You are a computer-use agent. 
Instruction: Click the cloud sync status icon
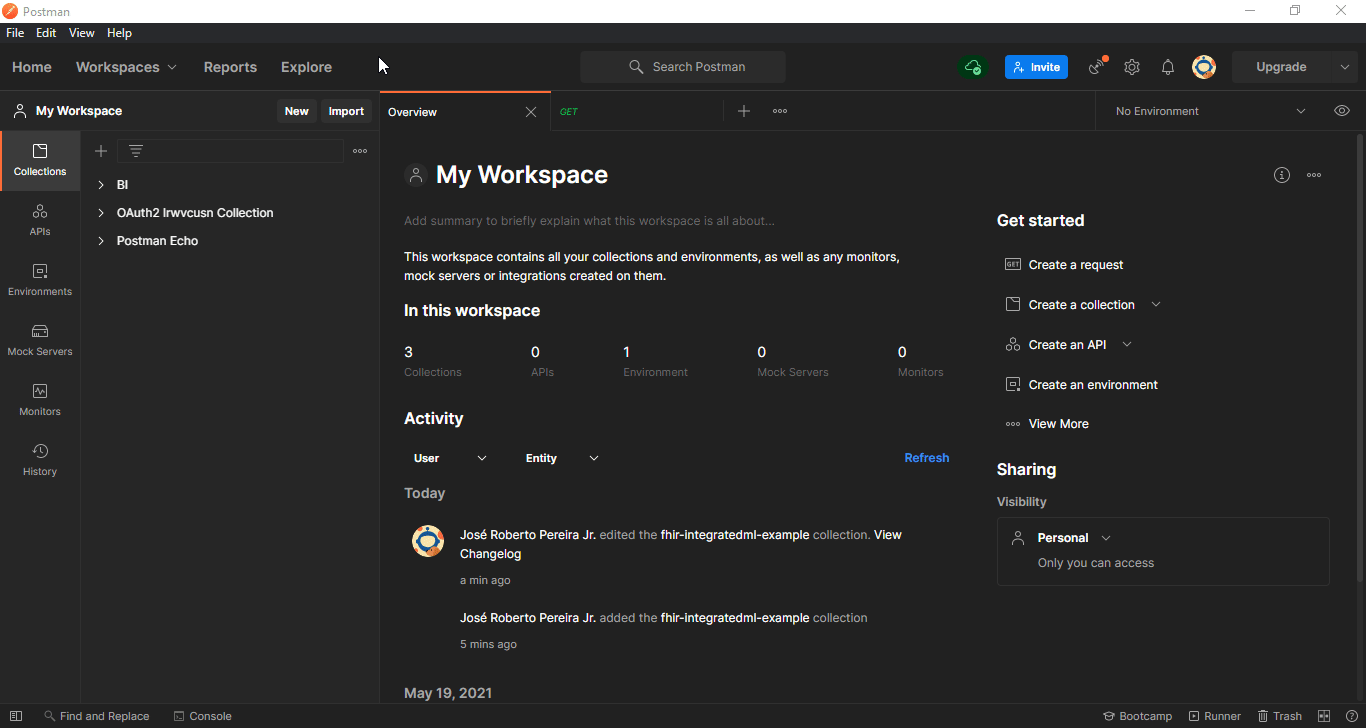coord(973,67)
